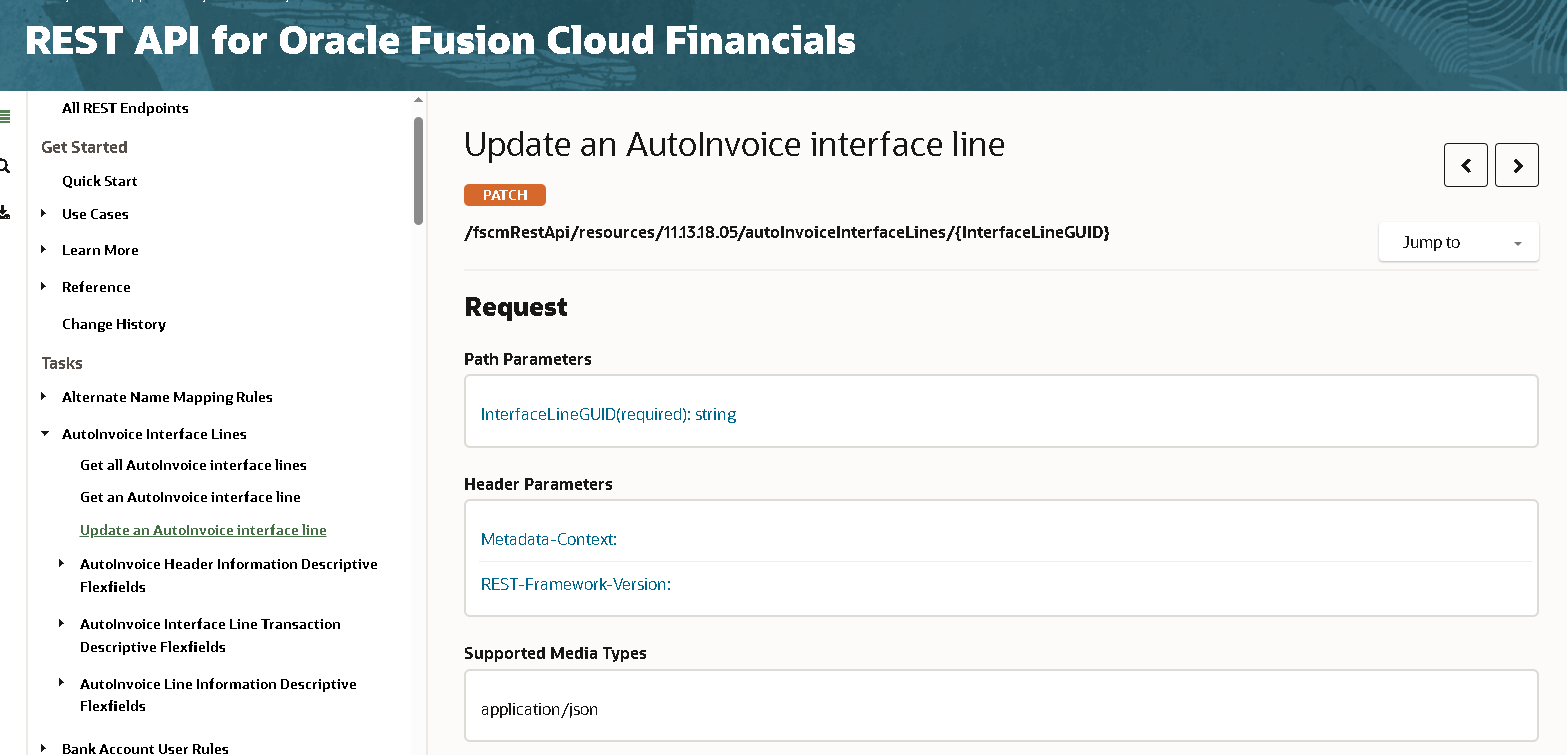Click the sidebar vertical scrollbar thumb
The image size is (1567, 755).
[x=418, y=170]
